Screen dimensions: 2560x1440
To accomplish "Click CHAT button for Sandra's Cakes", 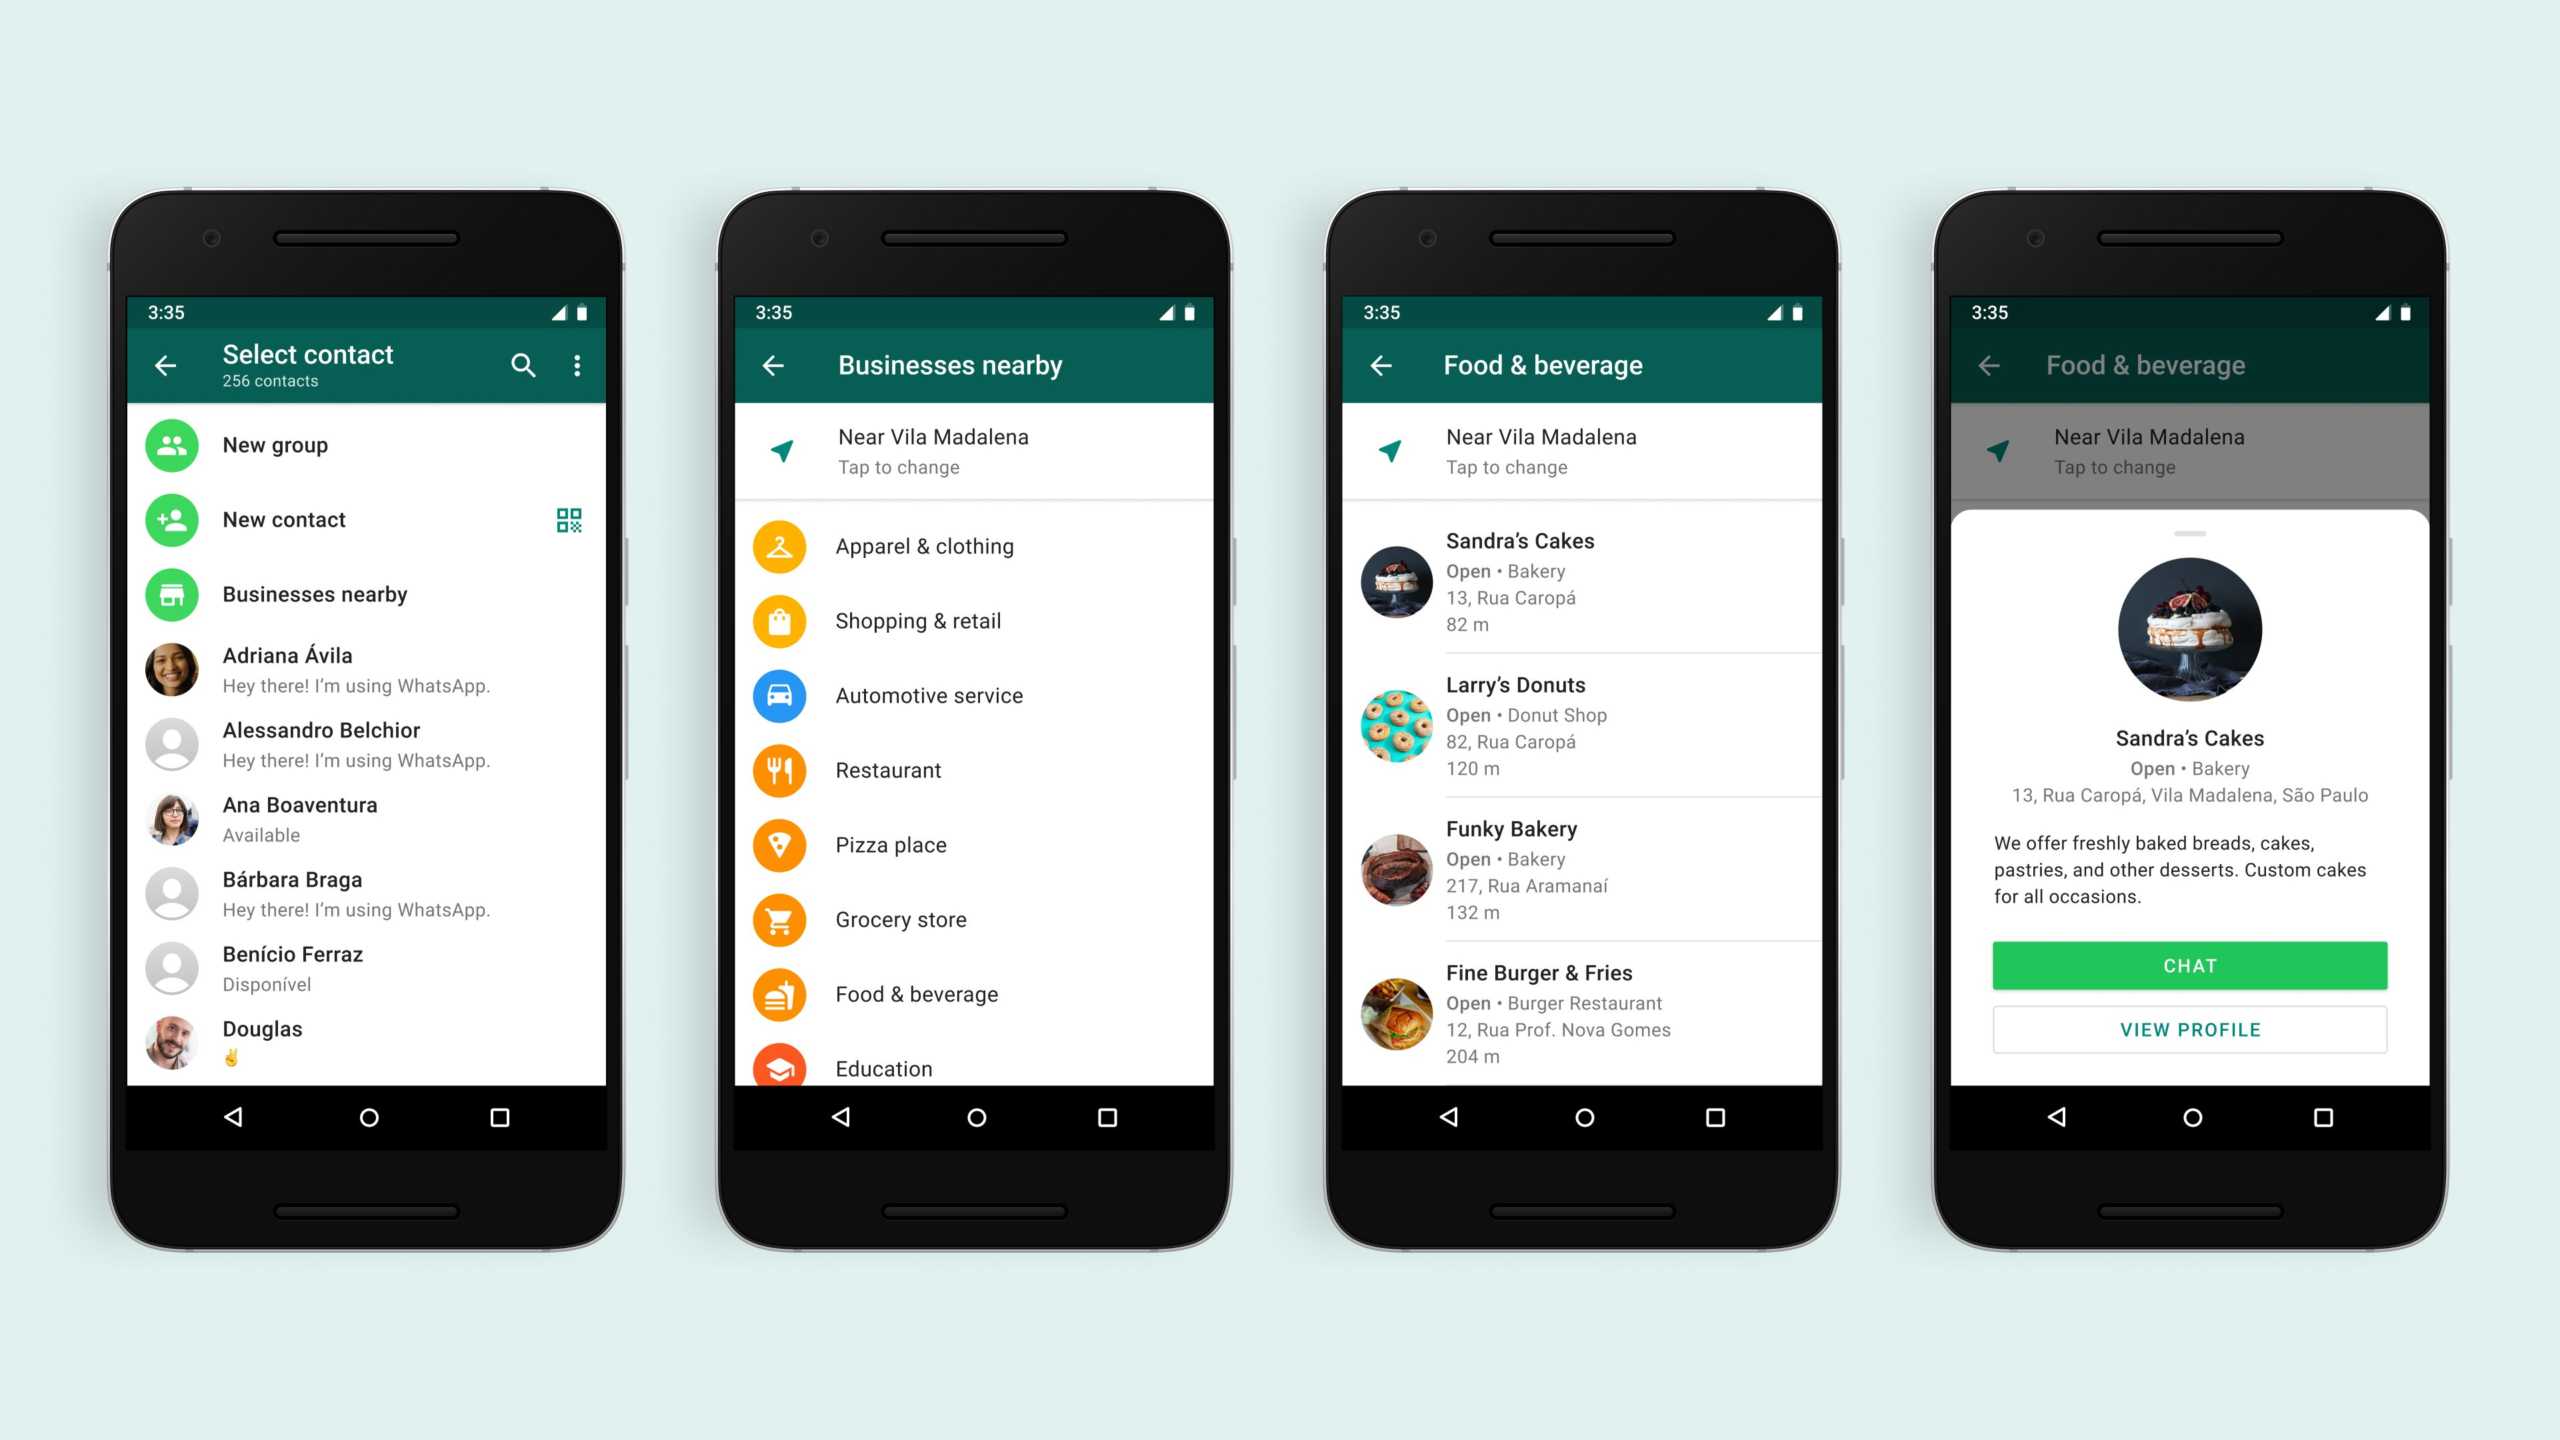I will click(2187, 964).
